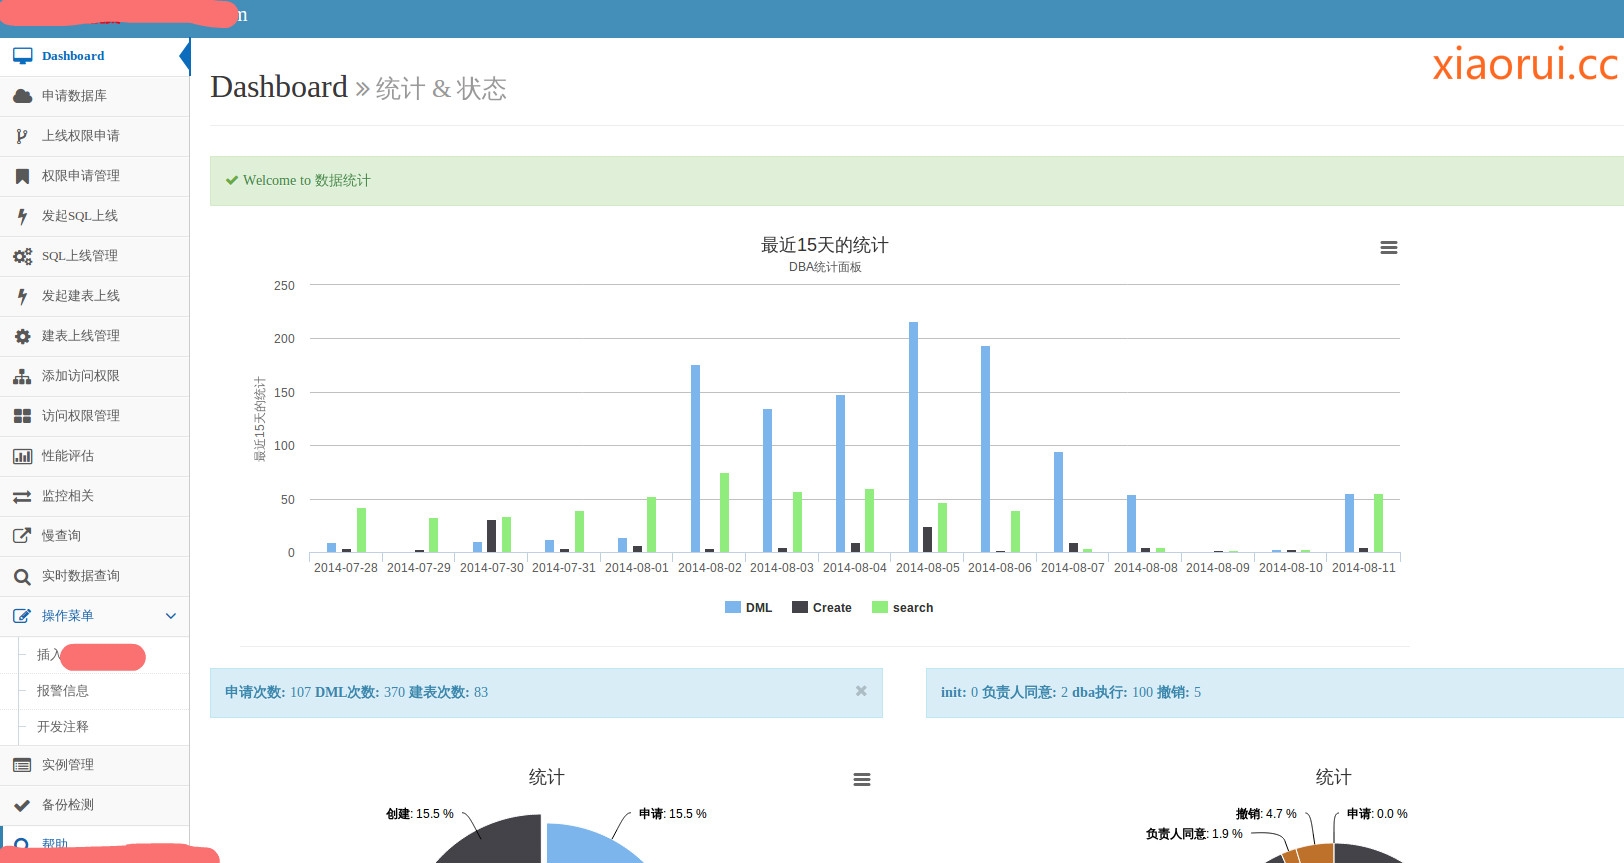
Task: Click the bar chart icon beside 性能评估
Action: (x=22, y=456)
